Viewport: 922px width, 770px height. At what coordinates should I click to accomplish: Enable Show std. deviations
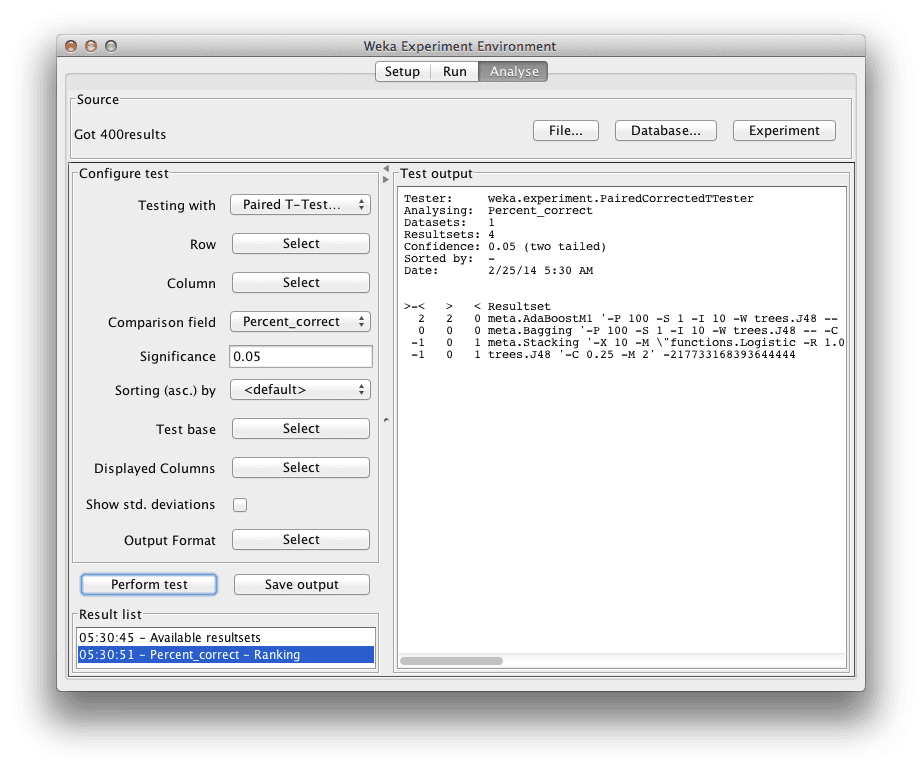pyautogui.click(x=239, y=505)
